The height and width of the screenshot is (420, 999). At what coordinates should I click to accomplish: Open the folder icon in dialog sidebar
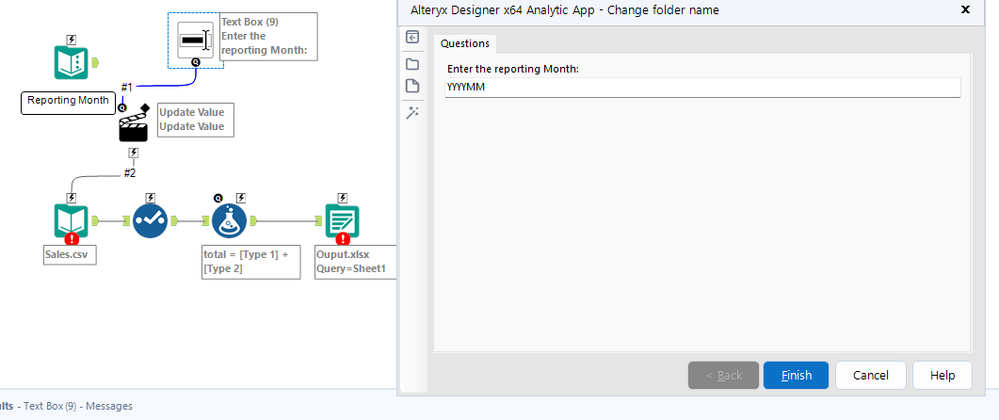pyautogui.click(x=412, y=64)
